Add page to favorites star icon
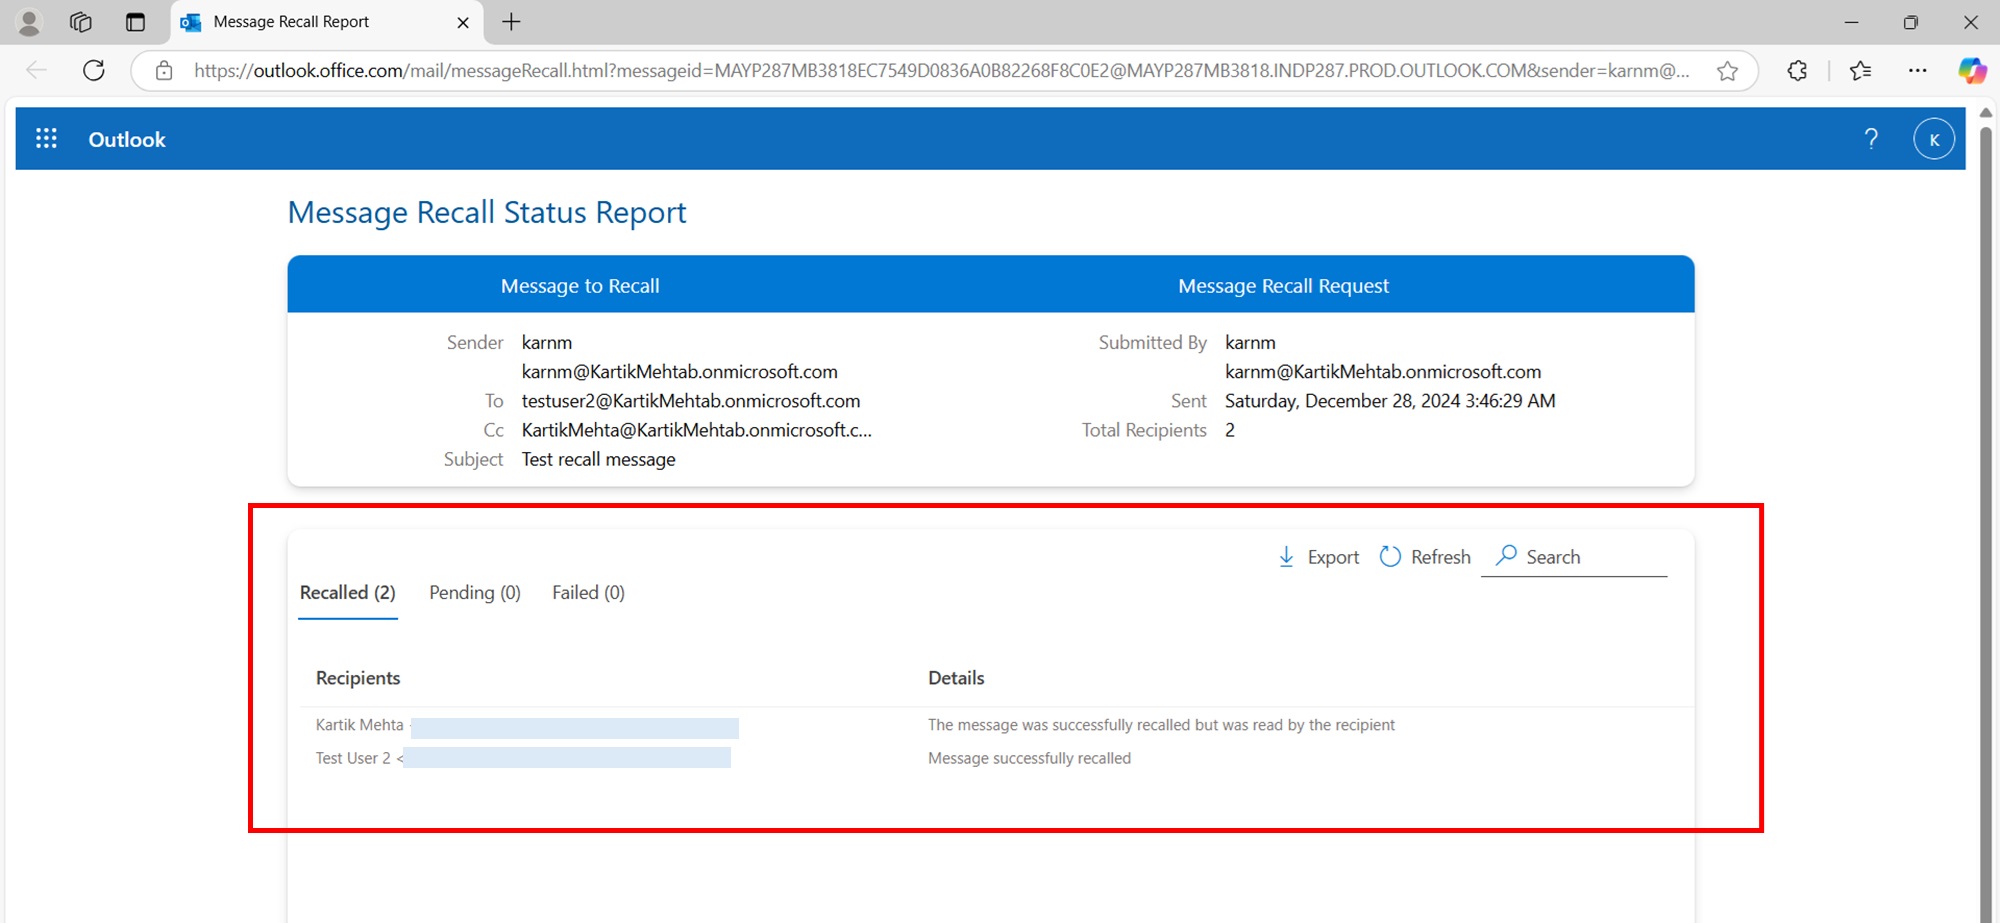This screenshot has width=2000, height=923. pyautogui.click(x=1727, y=71)
